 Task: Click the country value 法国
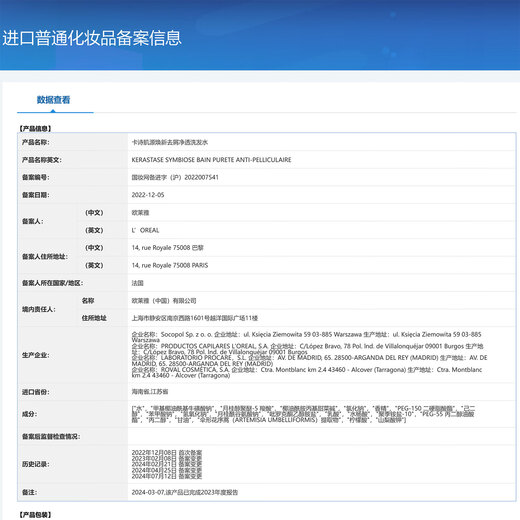(x=137, y=283)
